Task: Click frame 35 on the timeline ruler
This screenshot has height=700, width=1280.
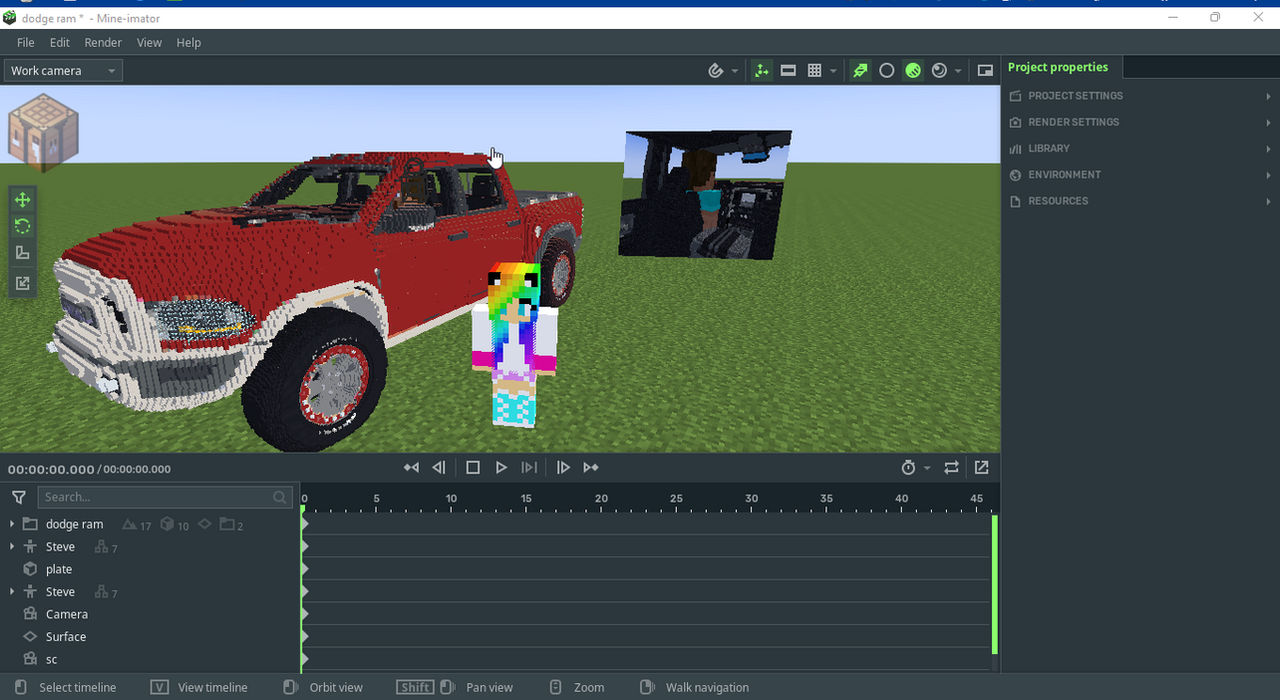Action: pyautogui.click(x=826, y=499)
